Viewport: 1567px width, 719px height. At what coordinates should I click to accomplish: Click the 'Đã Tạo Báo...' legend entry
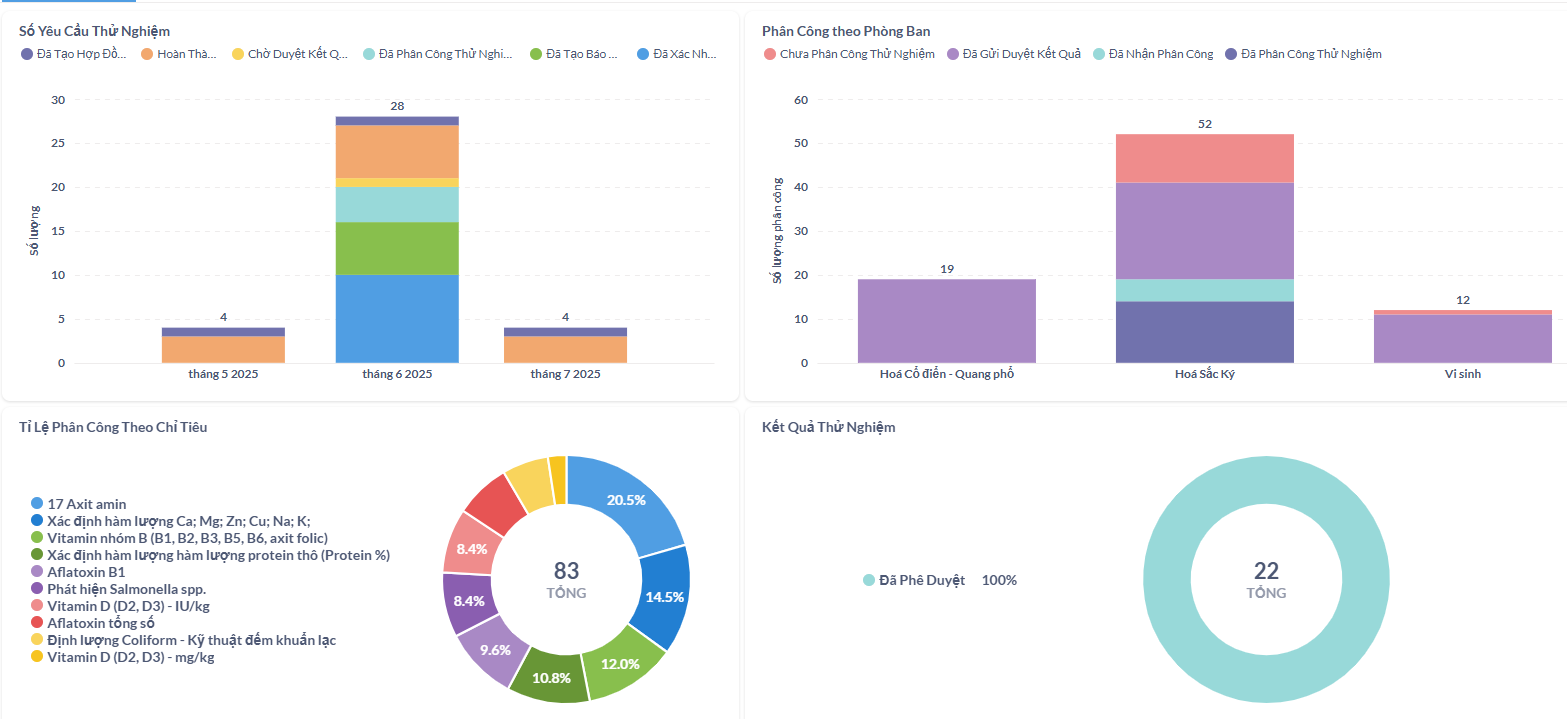pos(574,54)
